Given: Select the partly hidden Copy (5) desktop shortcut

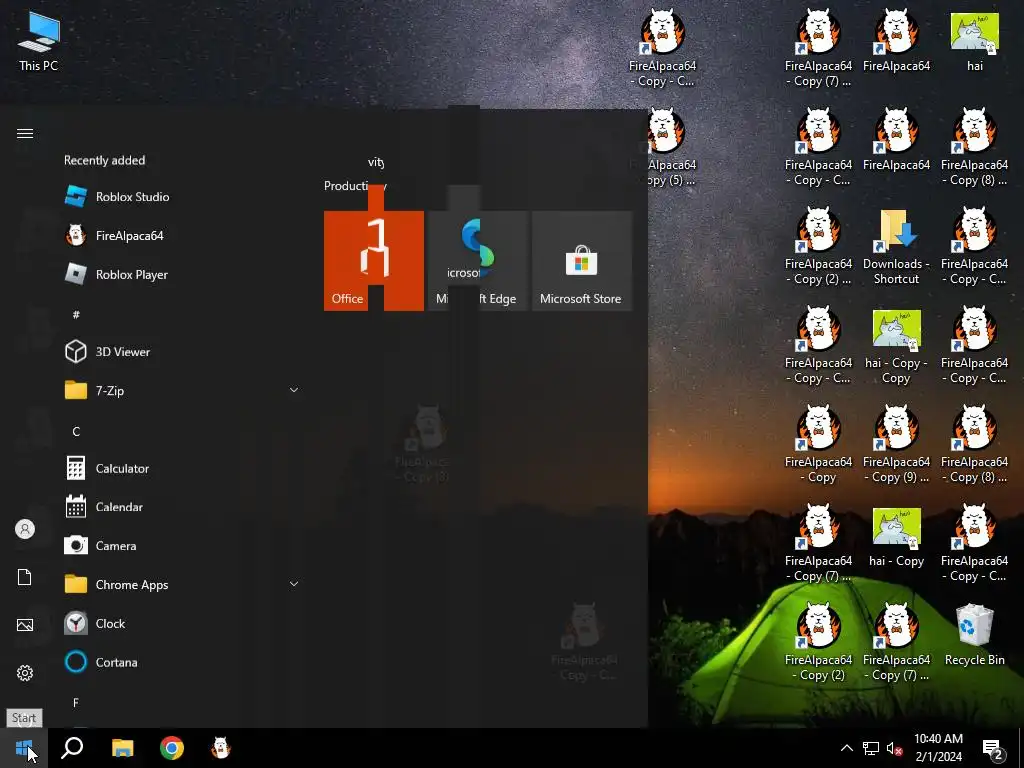Looking at the screenshot, I should (x=669, y=147).
